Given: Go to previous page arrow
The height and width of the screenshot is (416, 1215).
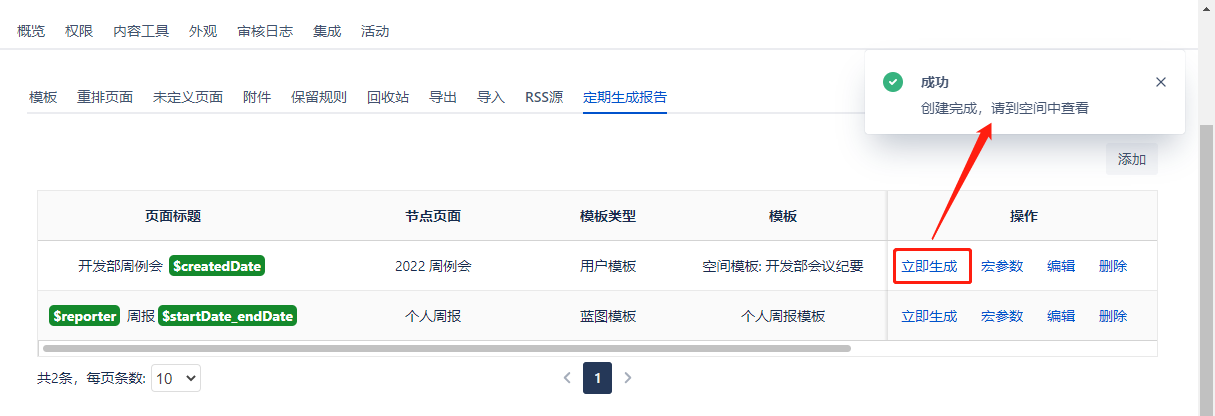Looking at the screenshot, I should click(x=567, y=378).
